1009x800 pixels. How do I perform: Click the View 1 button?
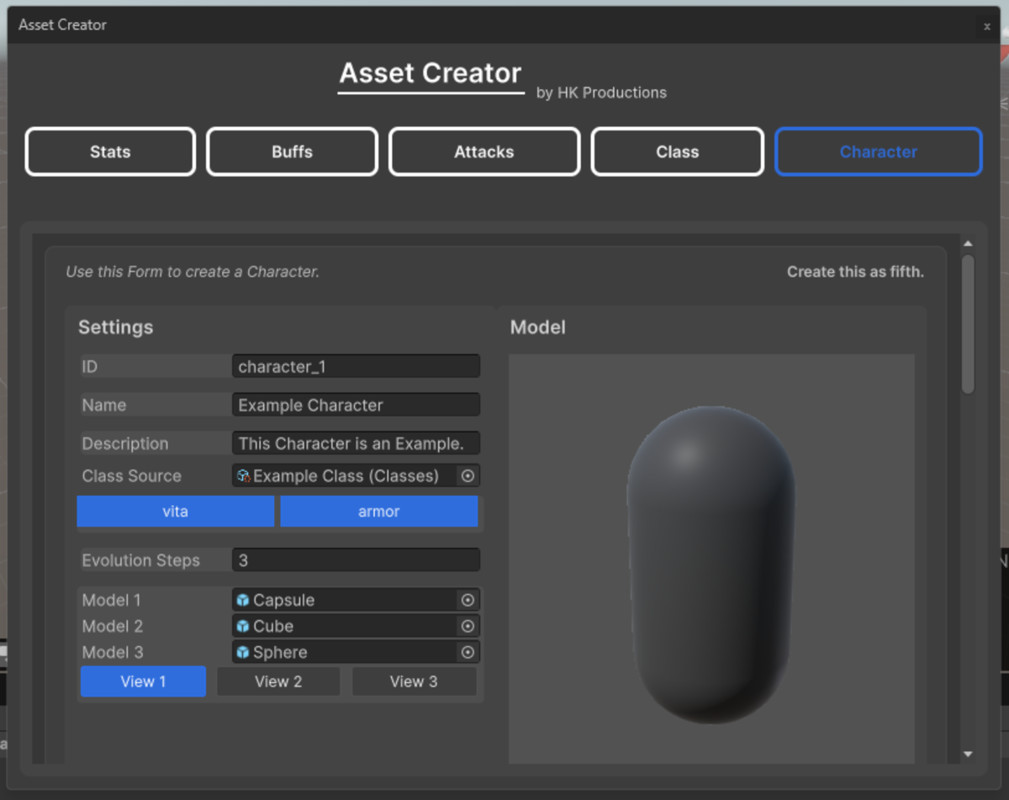point(143,681)
